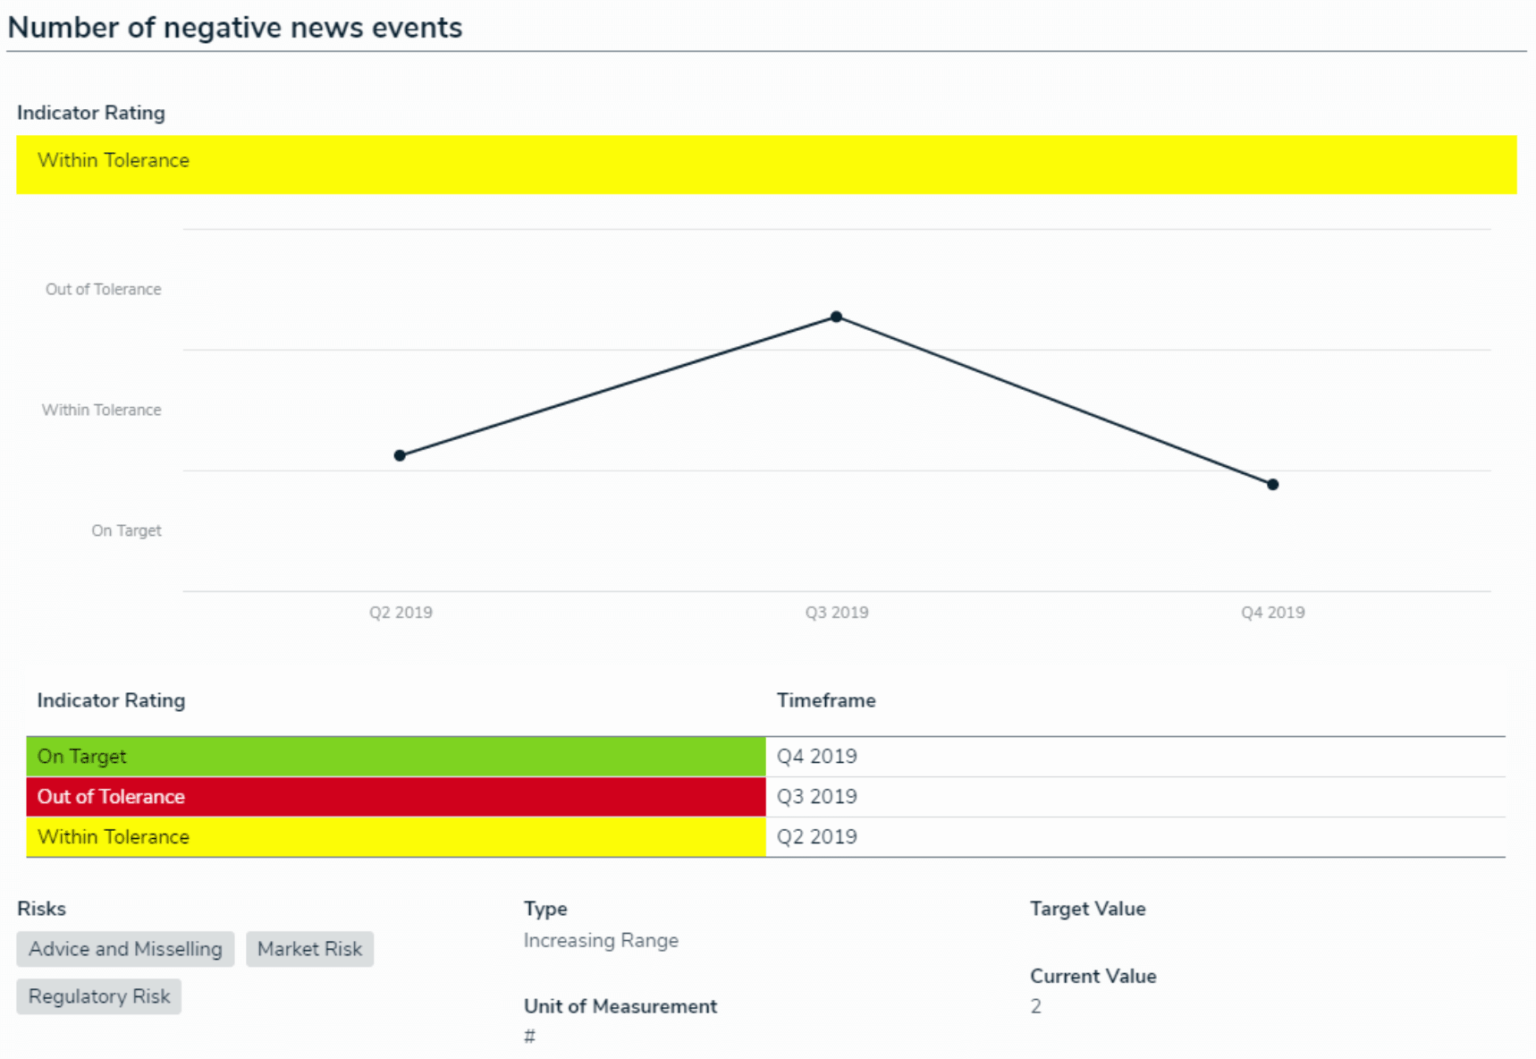
Task: Click the Target Value heading
Action: (x=1087, y=908)
